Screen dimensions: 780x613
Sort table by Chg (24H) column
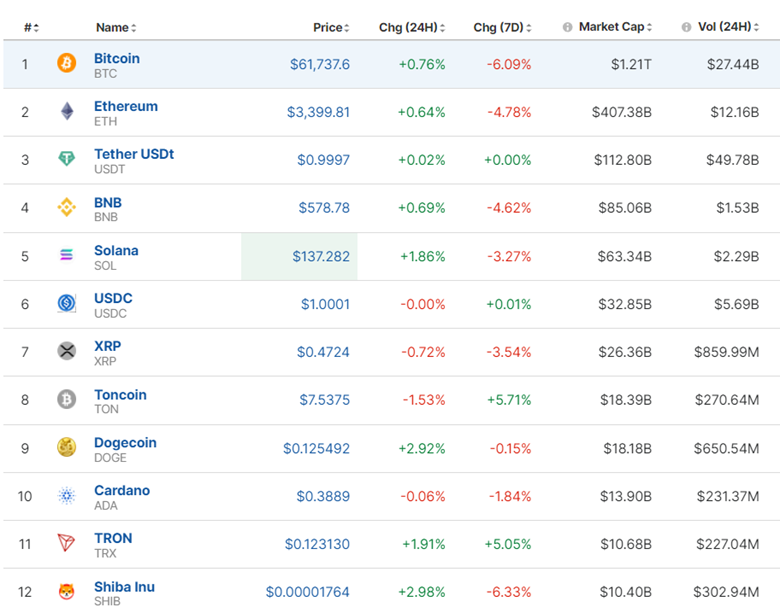tap(412, 27)
